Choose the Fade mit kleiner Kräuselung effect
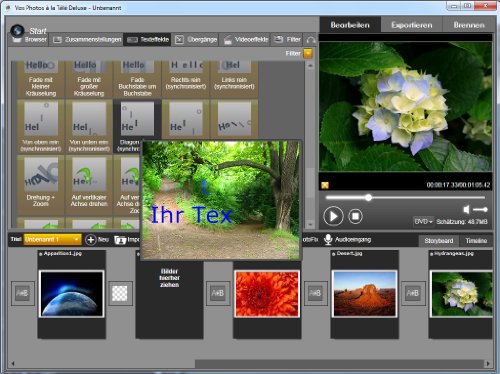The width and height of the screenshot is (500, 374). click(41, 79)
